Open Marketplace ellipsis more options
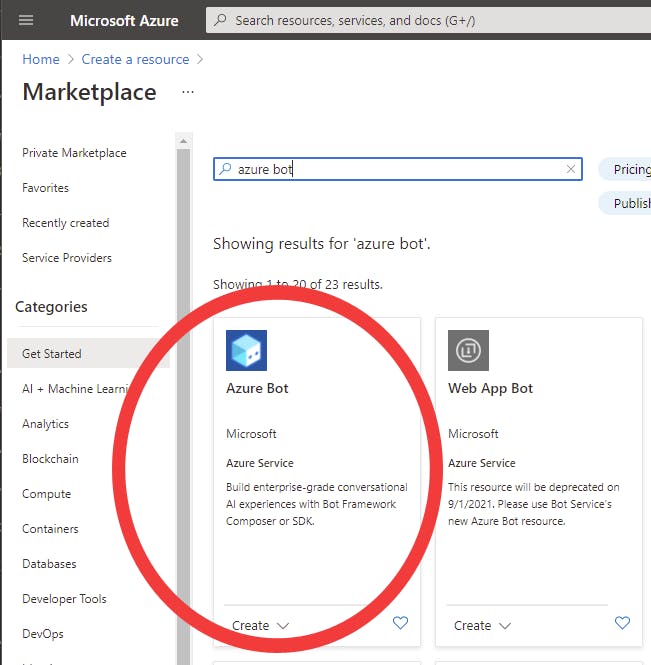Viewport: 651px width, 665px height. tap(188, 92)
